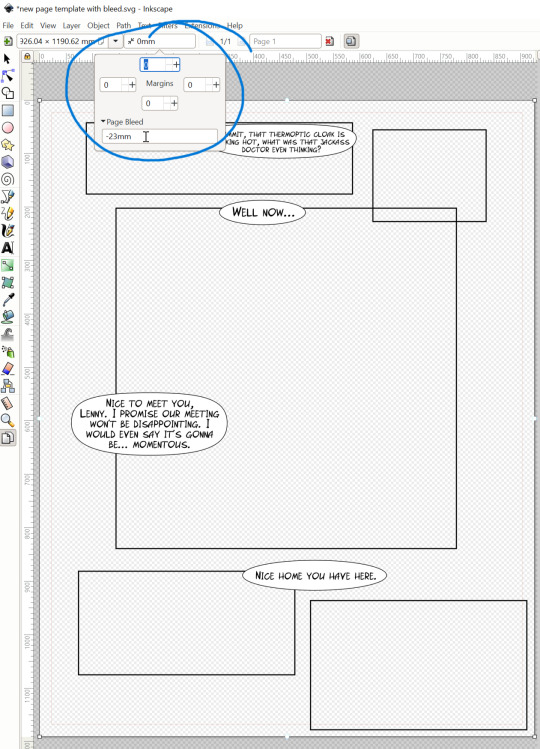Click the new page icon
The image size is (540, 749).
[x=8, y=42]
